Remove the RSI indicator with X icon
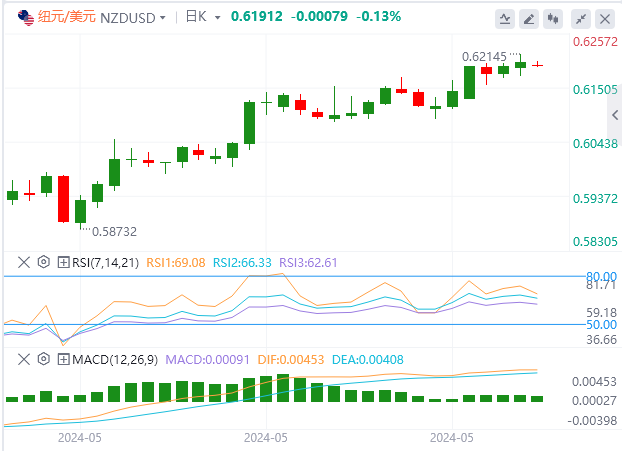 [24, 262]
